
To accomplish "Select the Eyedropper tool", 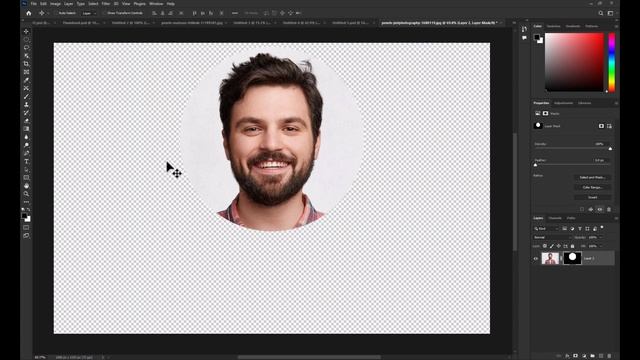I will (x=27, y=80).
